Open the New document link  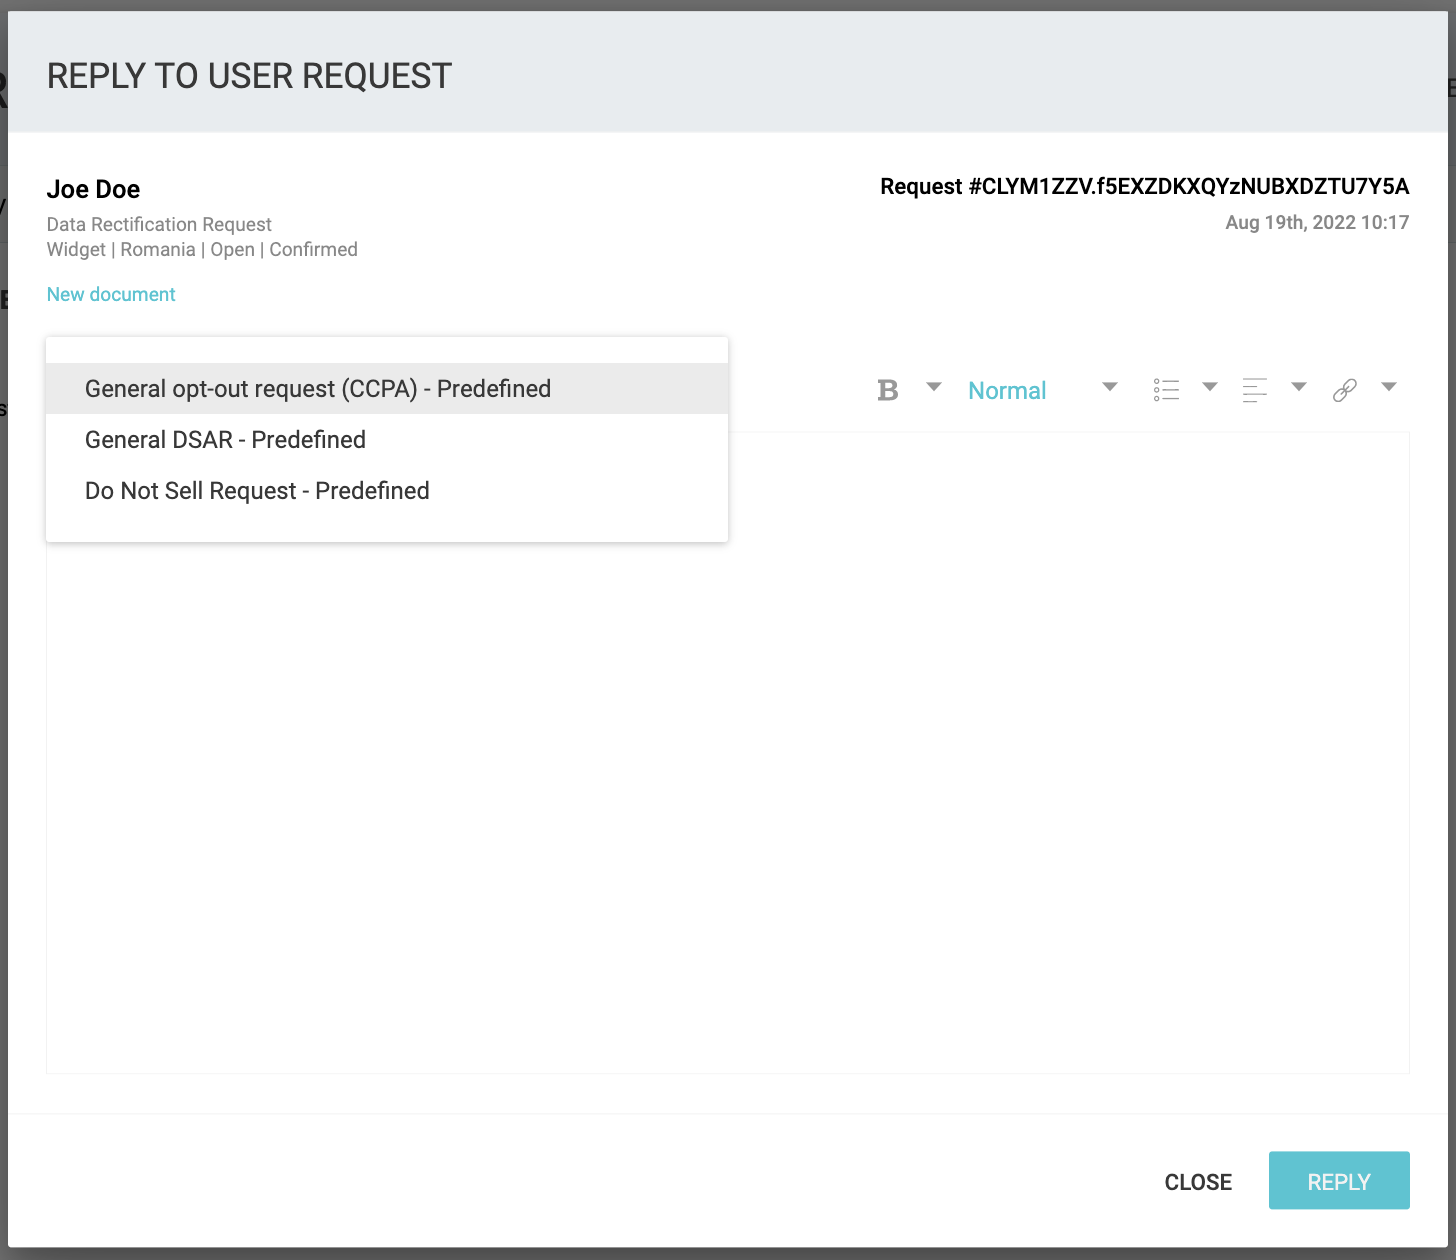(111, 294)
